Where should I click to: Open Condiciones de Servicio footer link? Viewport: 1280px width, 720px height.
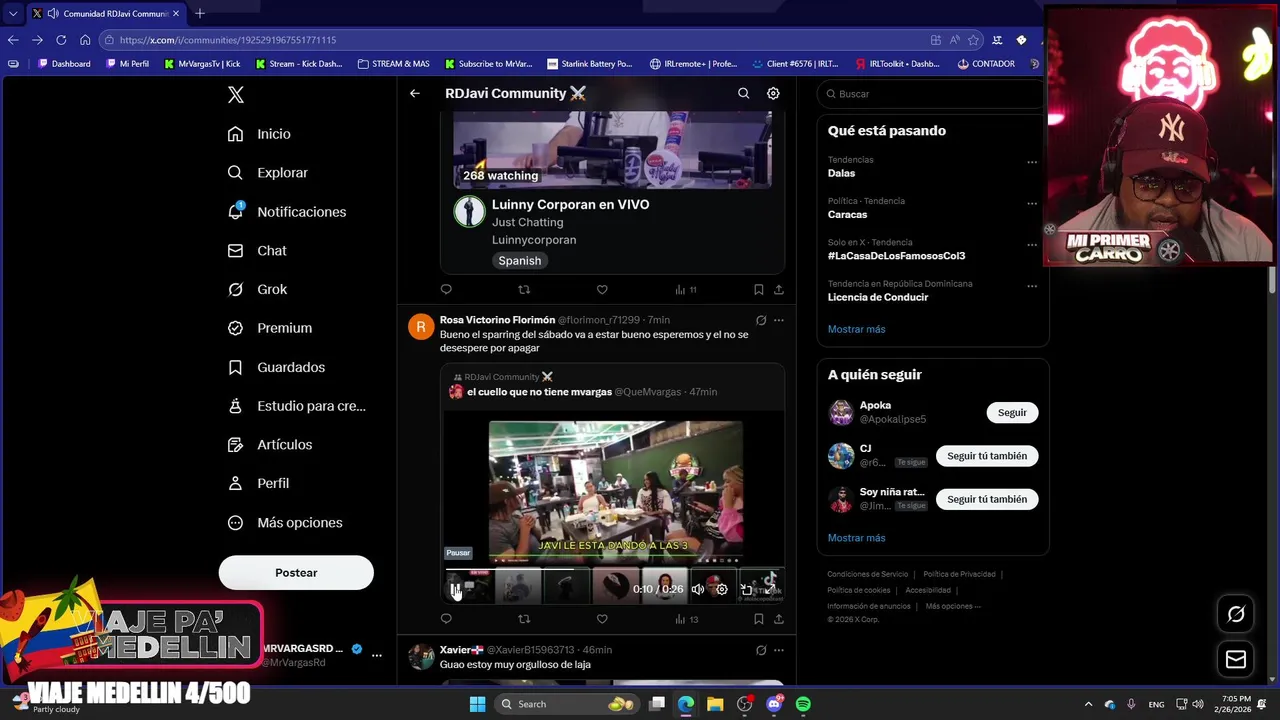coord(867,574)
